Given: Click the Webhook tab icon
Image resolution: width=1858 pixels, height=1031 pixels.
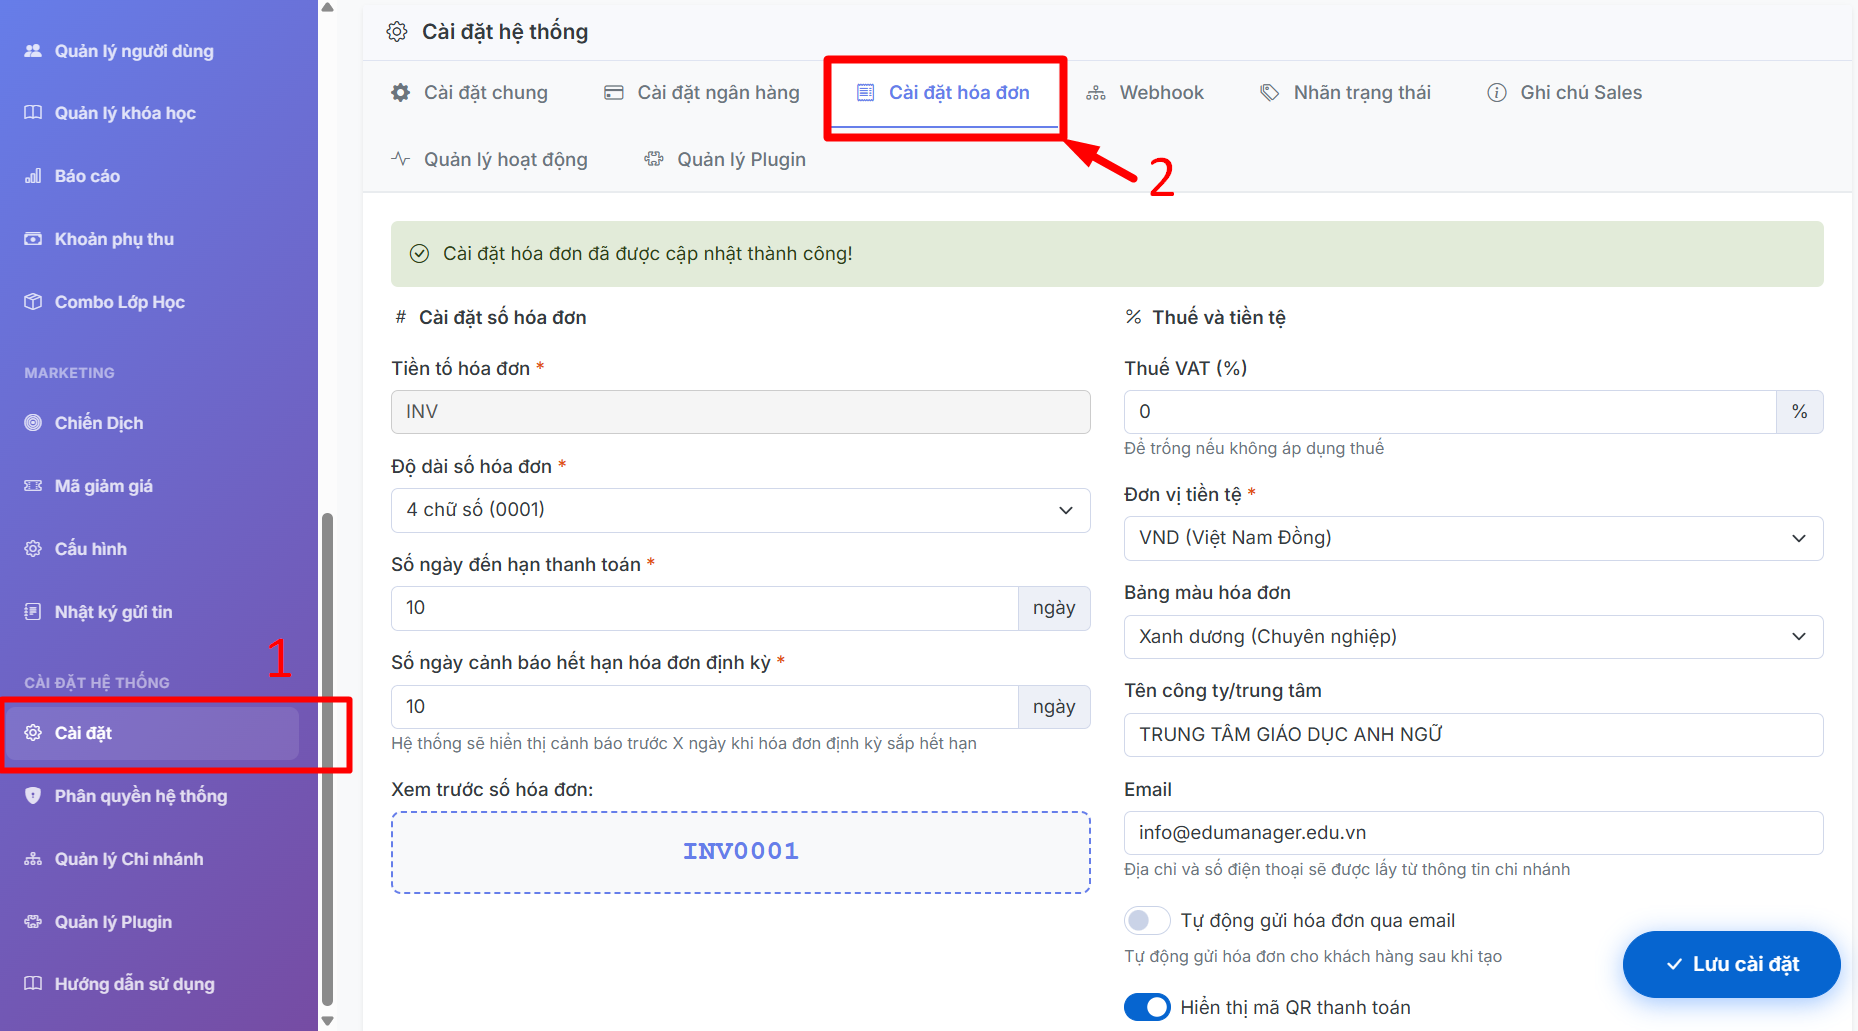Looking at the screenshot, I should click(1096, 93).
